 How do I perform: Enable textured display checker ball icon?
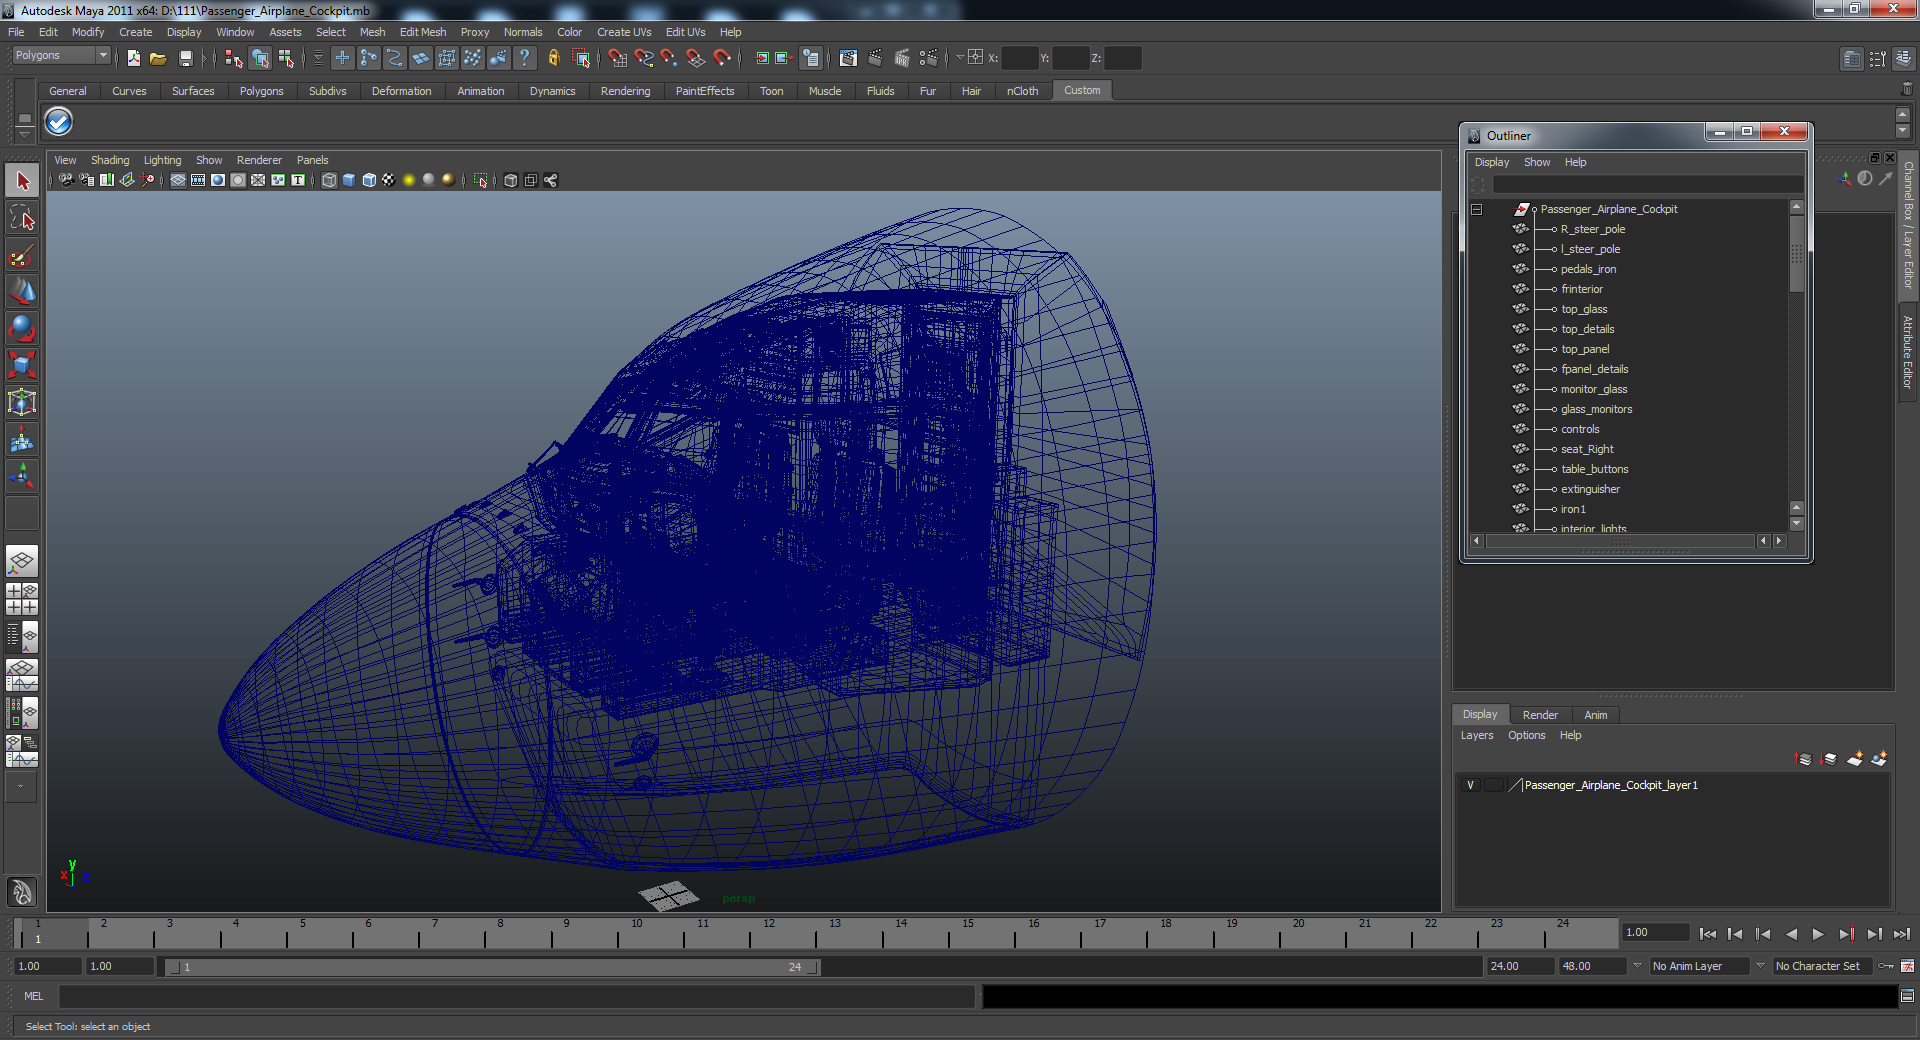(x=389, y=180)
